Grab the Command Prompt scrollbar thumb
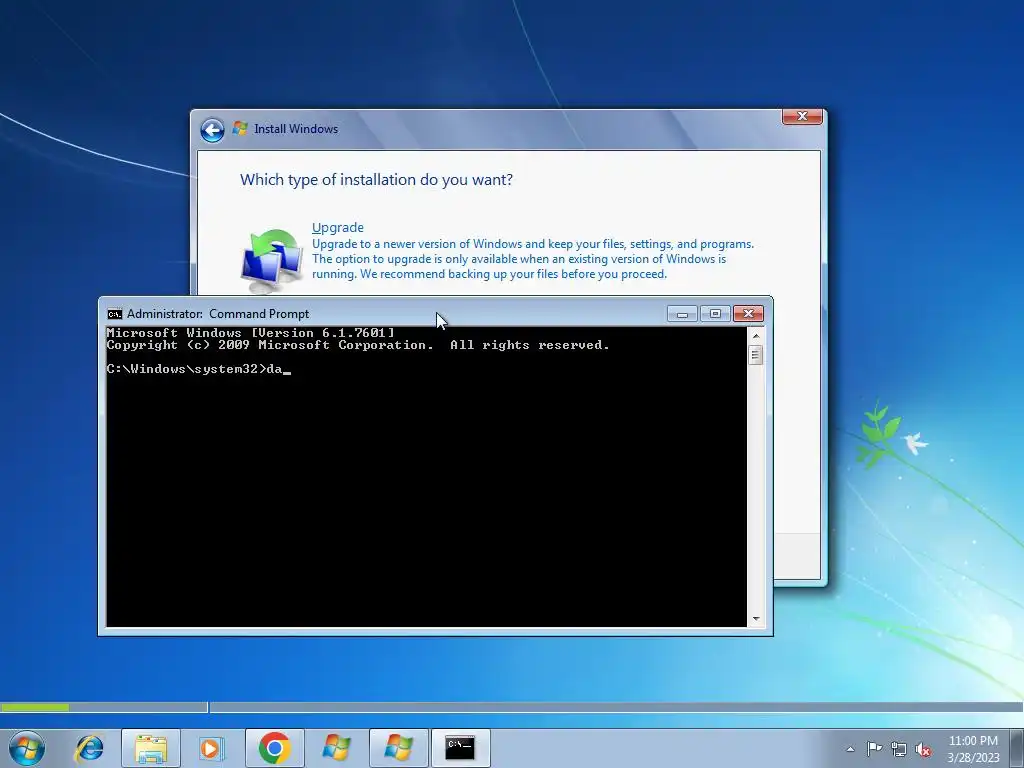Screen dimensions: 1024x768 click(x=756, y=355)
